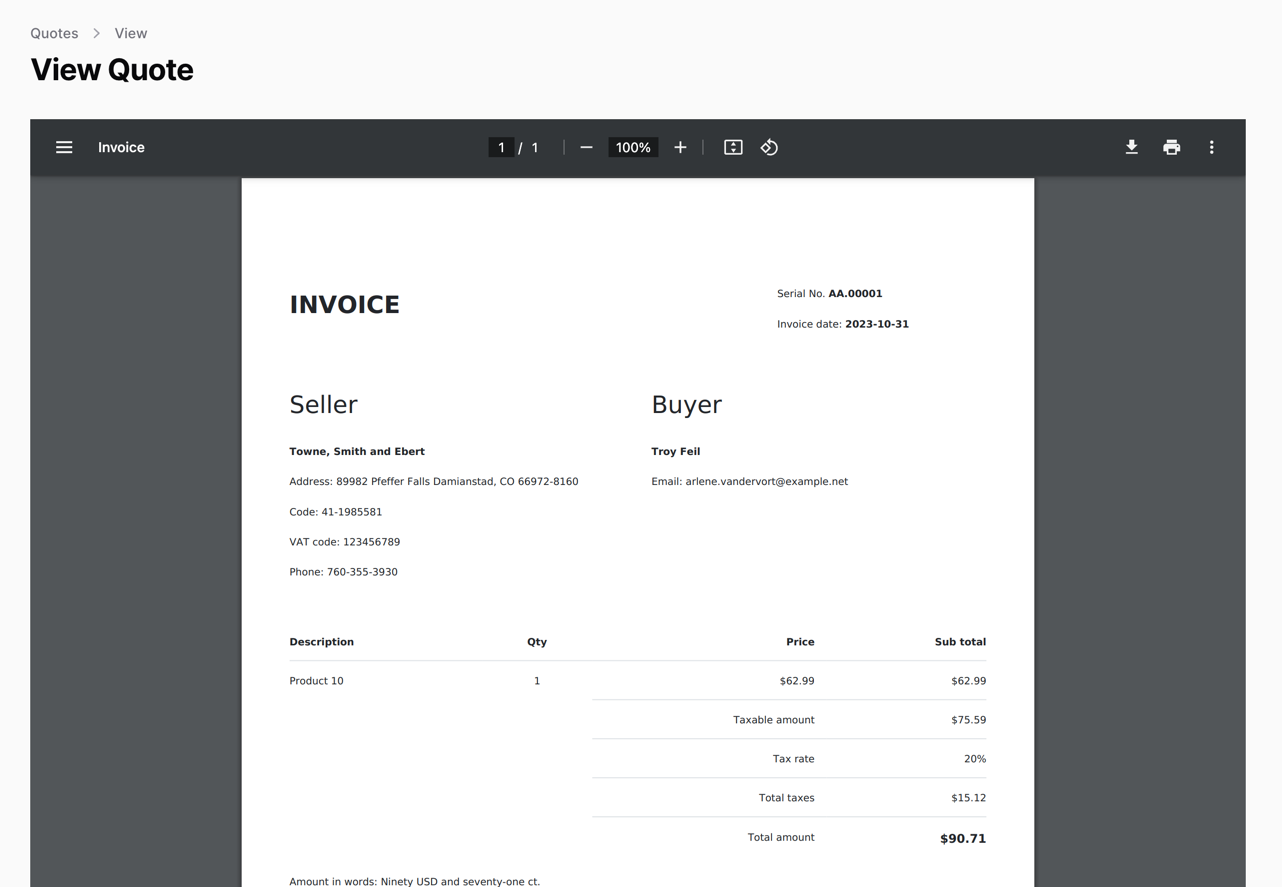Click the Product 10 line item
1282x887 pixels.
(316, 680)
